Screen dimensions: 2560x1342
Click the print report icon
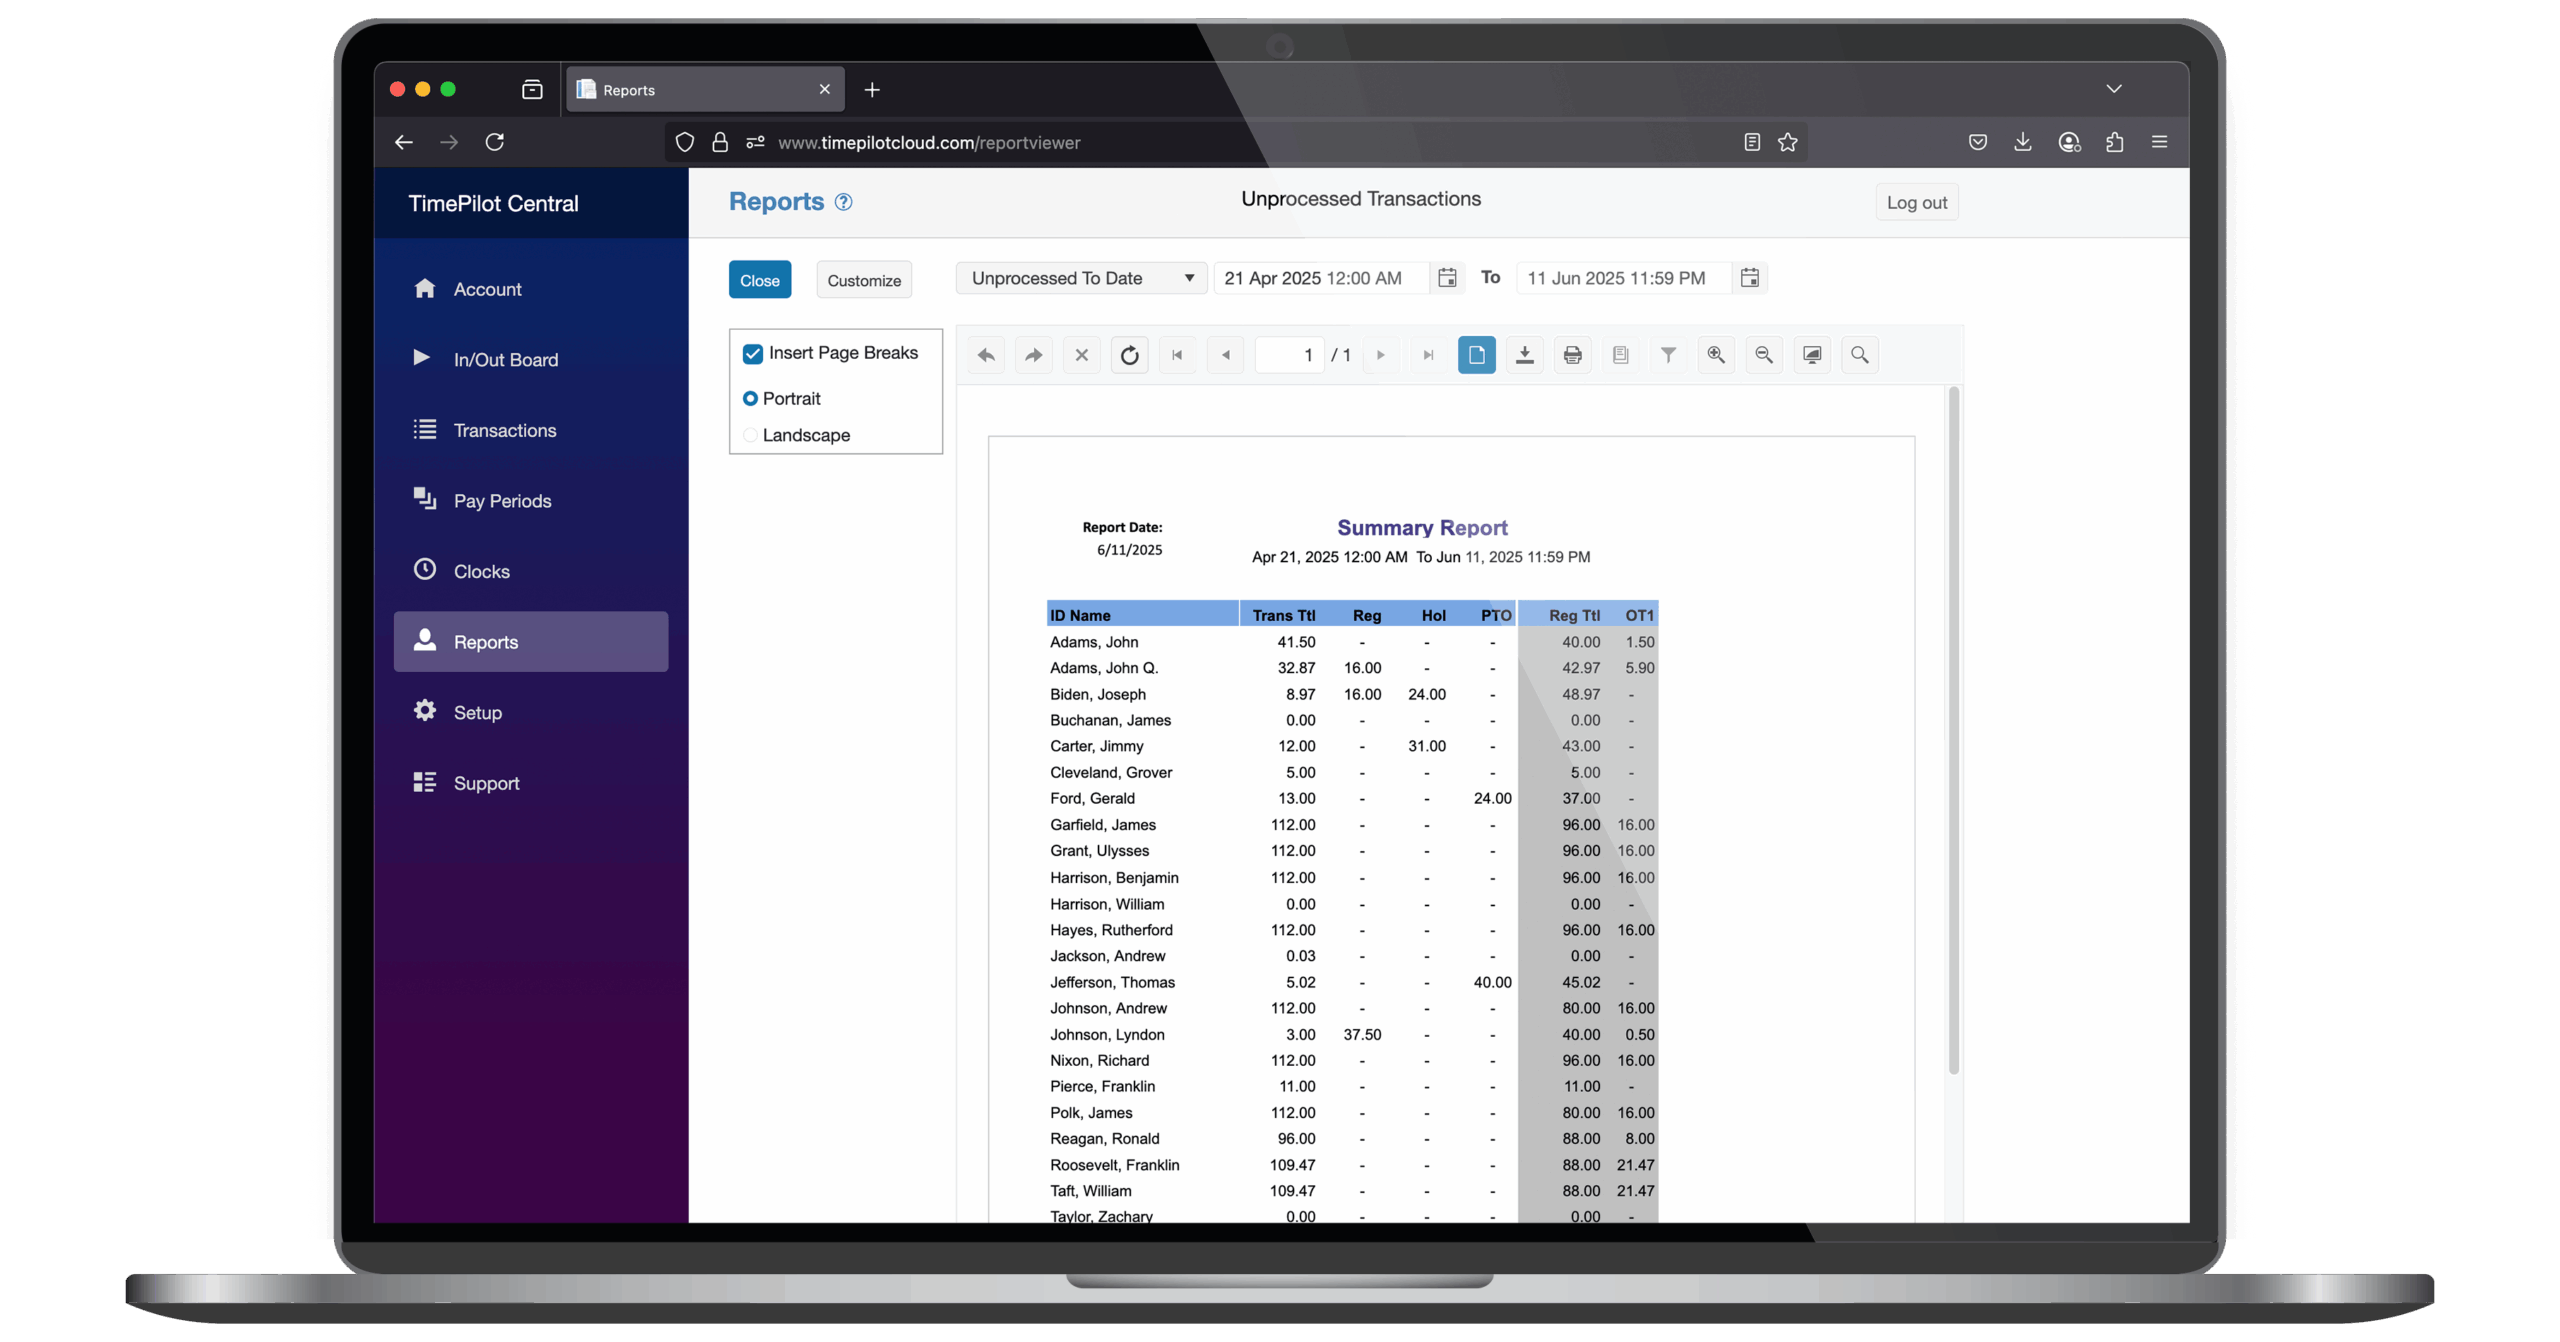(1572, 355)
